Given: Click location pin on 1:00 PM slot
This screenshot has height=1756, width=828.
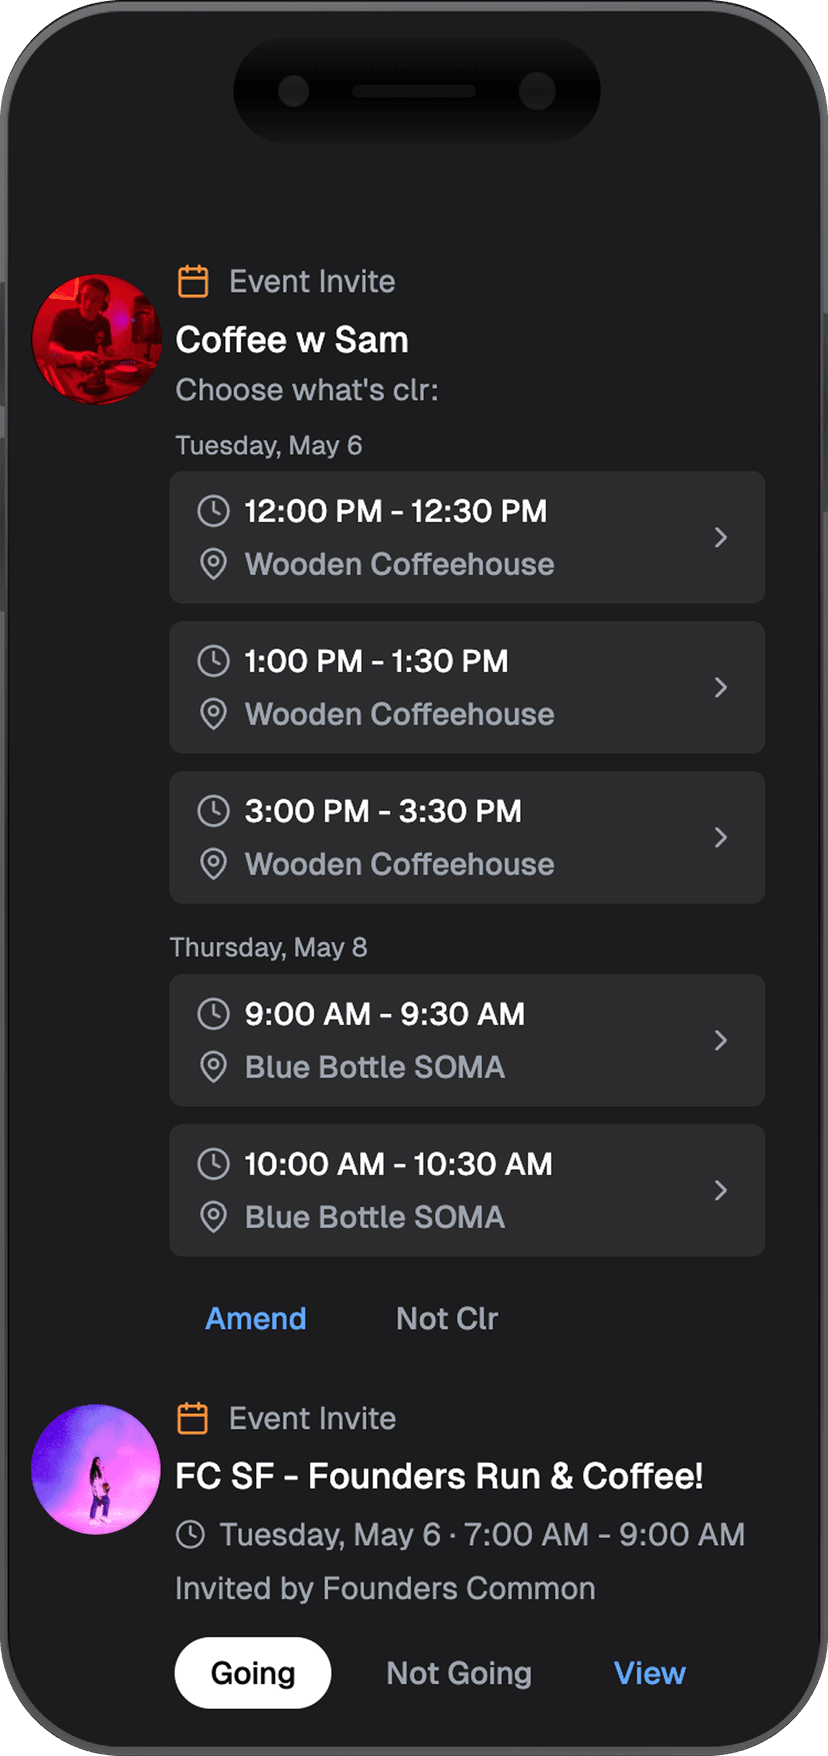Looking at the screenshot, I should click(213, 714).
